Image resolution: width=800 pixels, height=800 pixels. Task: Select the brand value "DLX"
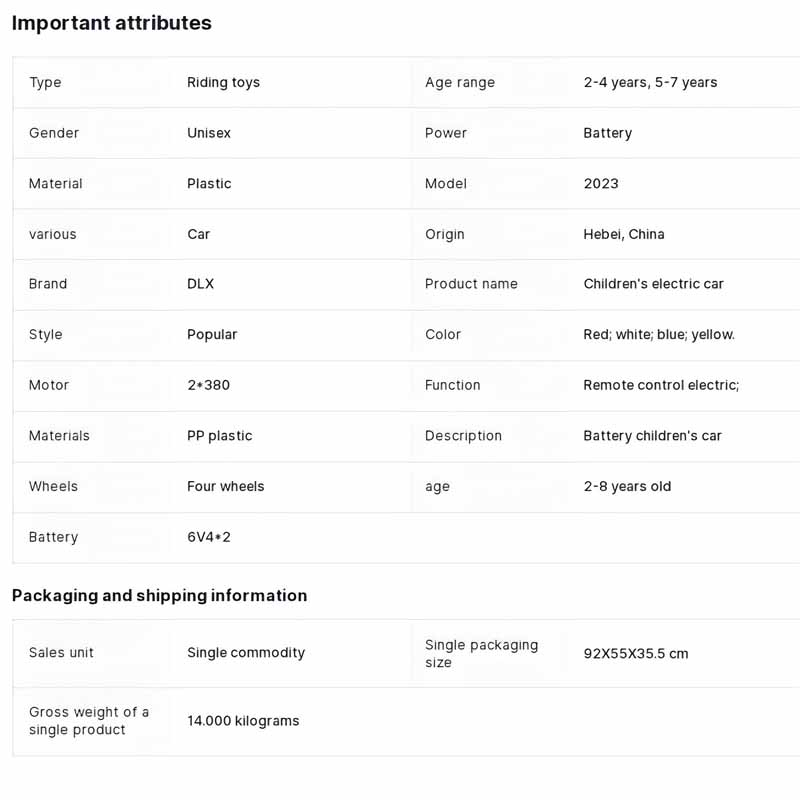200,284
